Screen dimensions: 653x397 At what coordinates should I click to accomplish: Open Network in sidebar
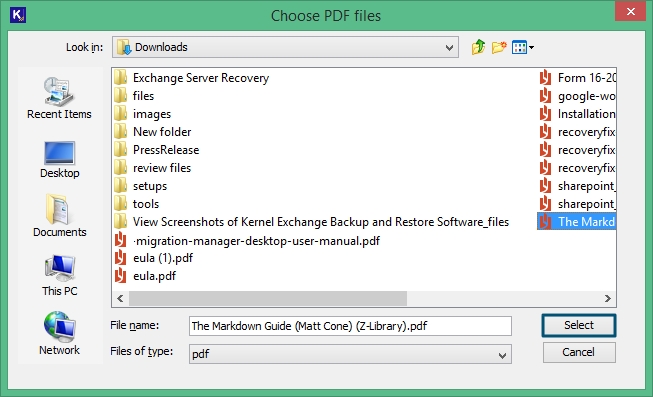[59, 333]
